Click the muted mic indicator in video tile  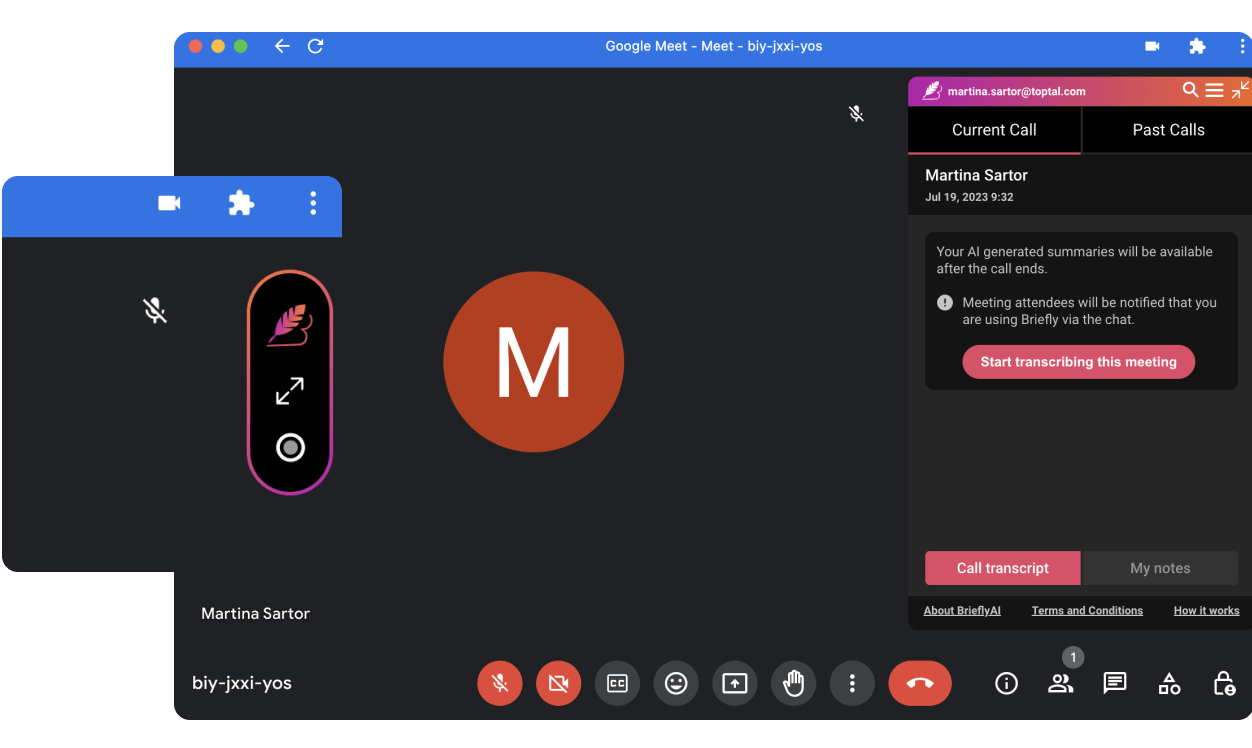(x=856, y=114)
